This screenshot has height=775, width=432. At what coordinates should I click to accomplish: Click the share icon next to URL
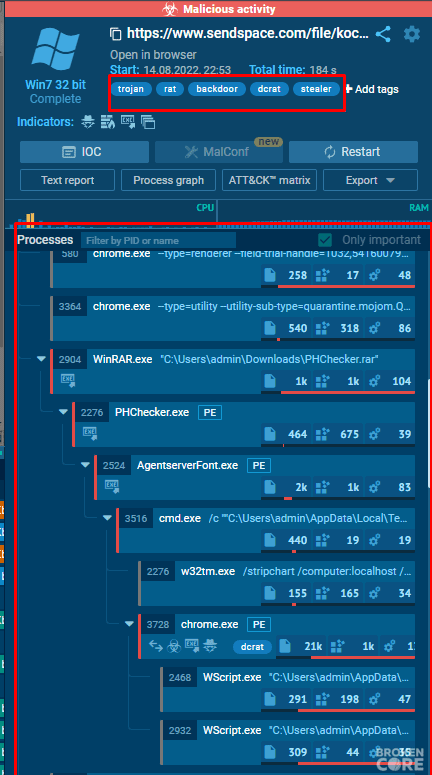coord(383,34)
